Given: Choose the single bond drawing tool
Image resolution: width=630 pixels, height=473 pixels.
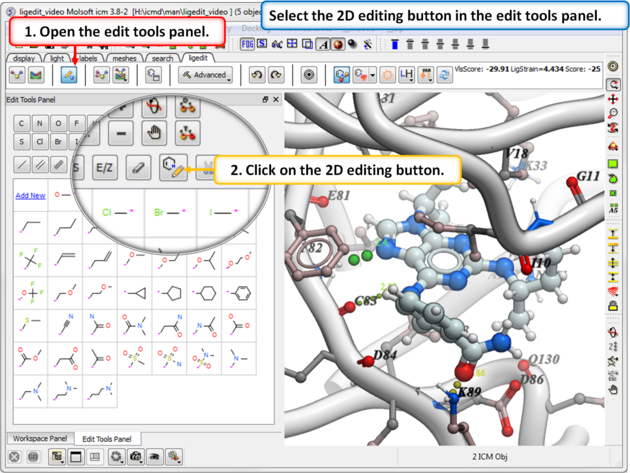Looking at the screenshot, I should coord(22,165).
